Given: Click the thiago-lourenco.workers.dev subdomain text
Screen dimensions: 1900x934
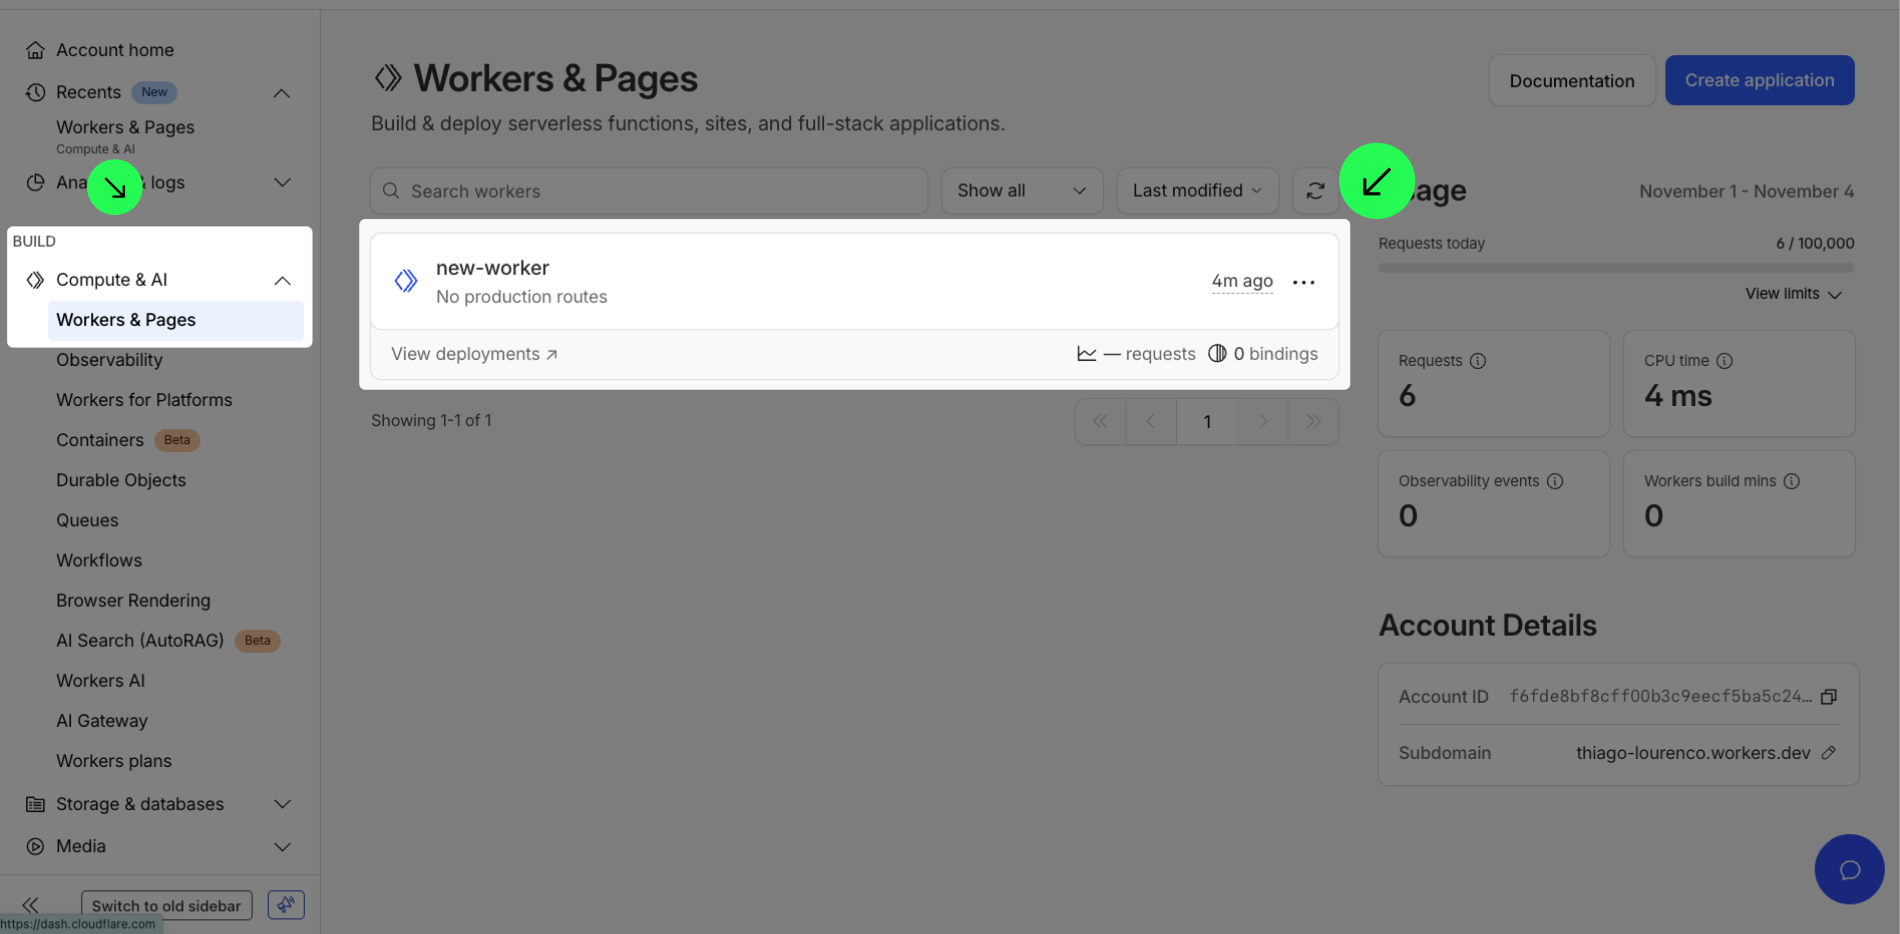Looking at the screenshot, I should (x=1693, y=753).
